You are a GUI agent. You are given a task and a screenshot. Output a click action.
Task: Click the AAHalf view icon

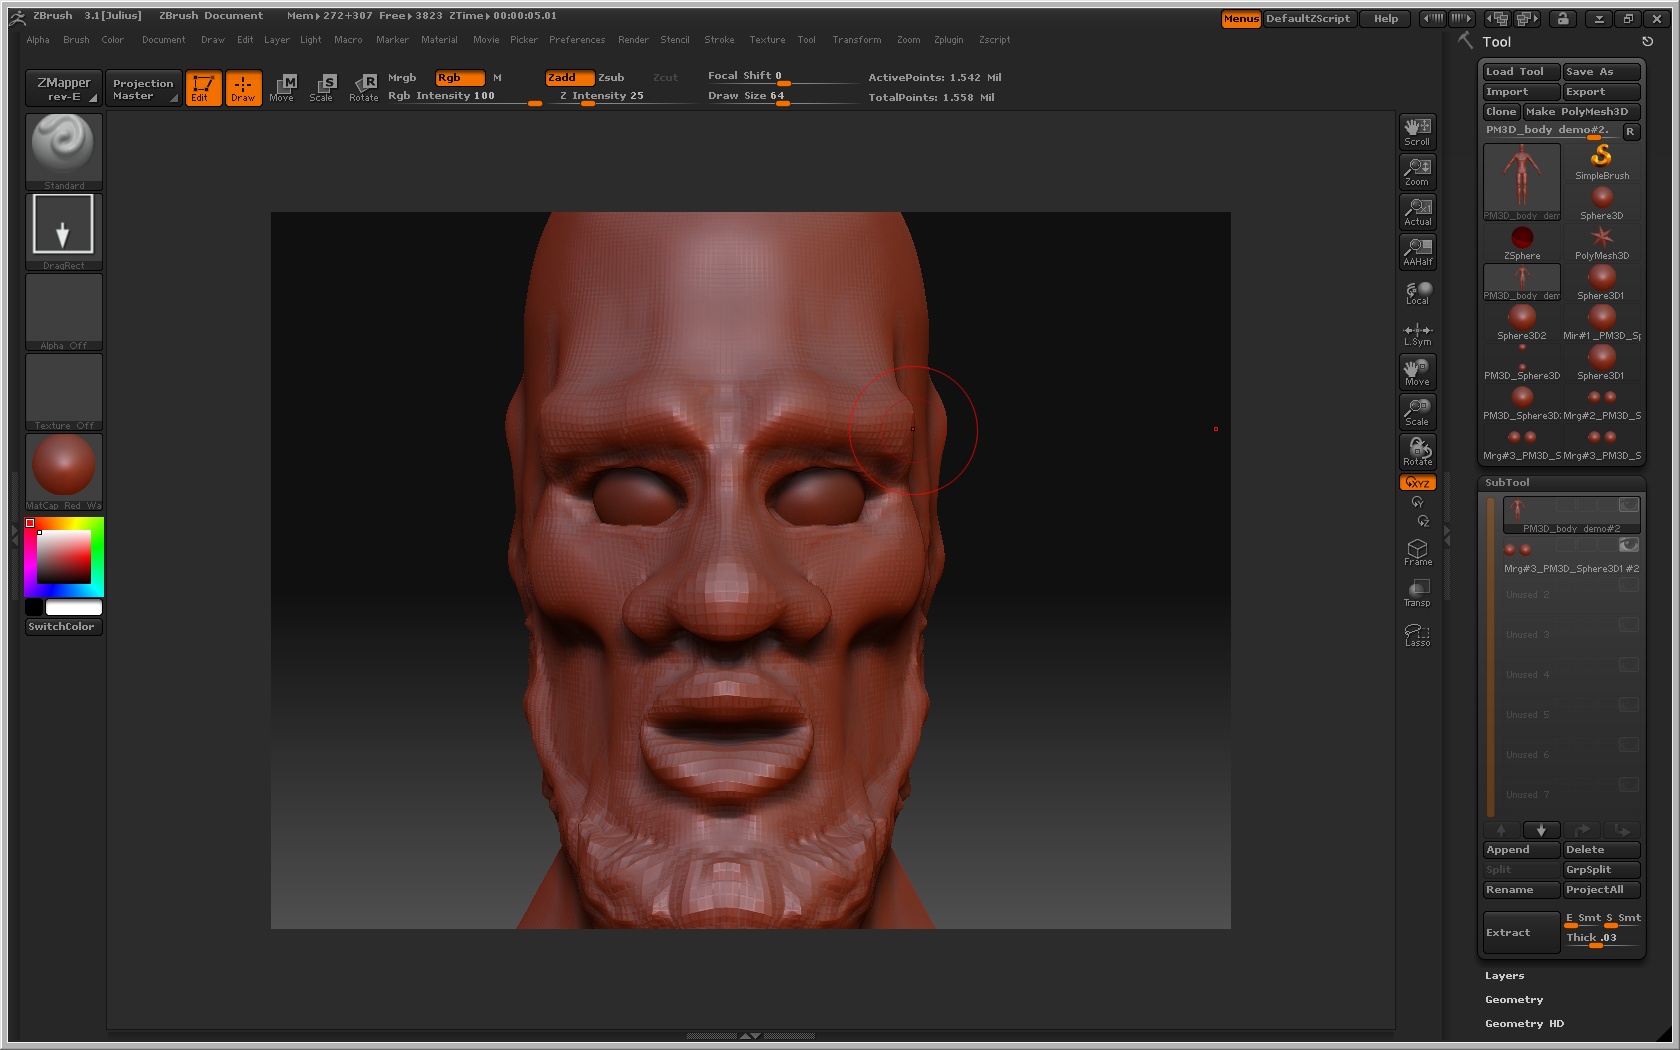click(x=1417, y=251)
